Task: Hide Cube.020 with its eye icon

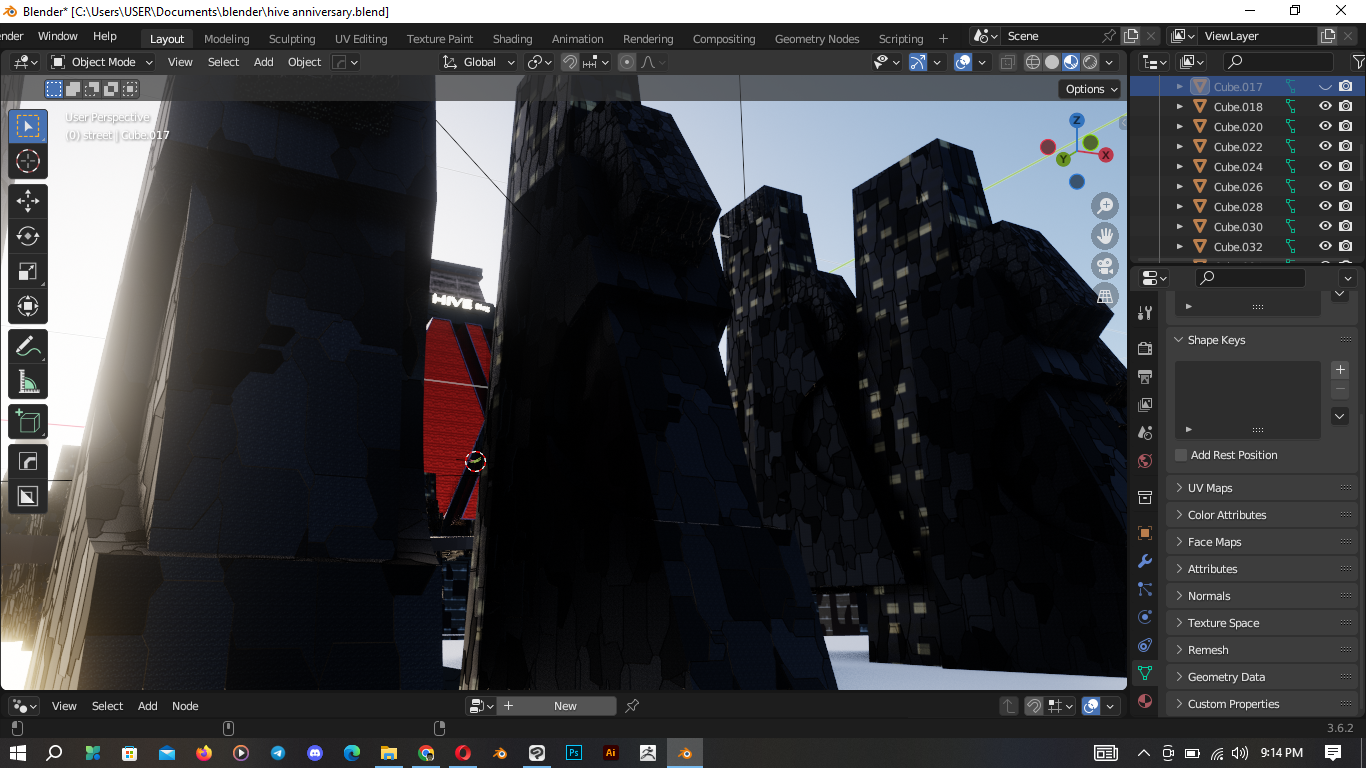Action: click(x=1325, y=127)
